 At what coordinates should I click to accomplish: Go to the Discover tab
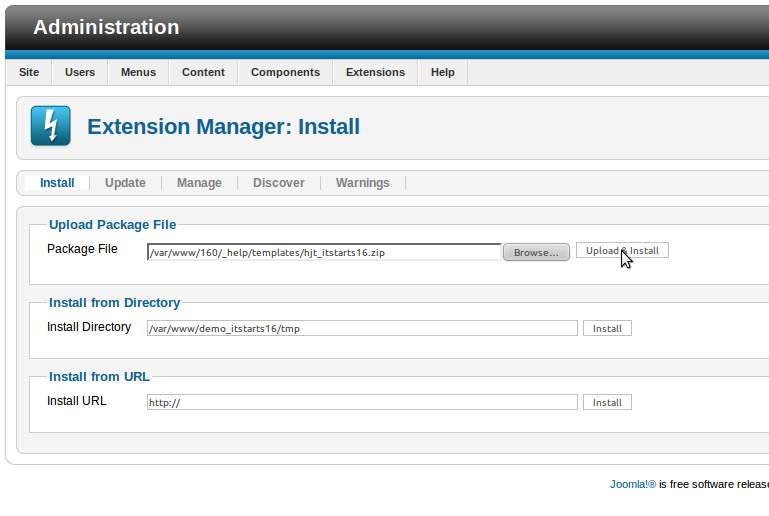tap(278, 183)
